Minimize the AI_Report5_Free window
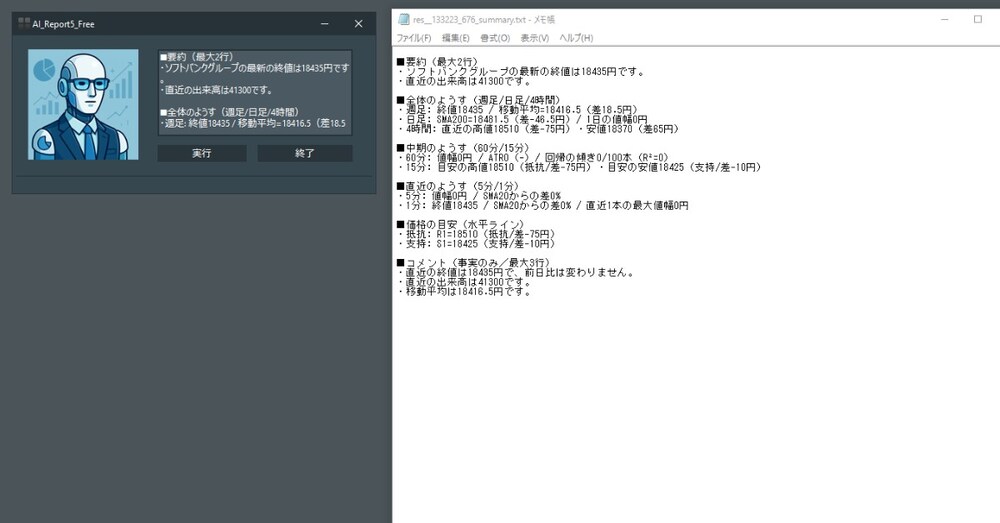Viewport: 1000px width, 523px height. coord(325,24)
